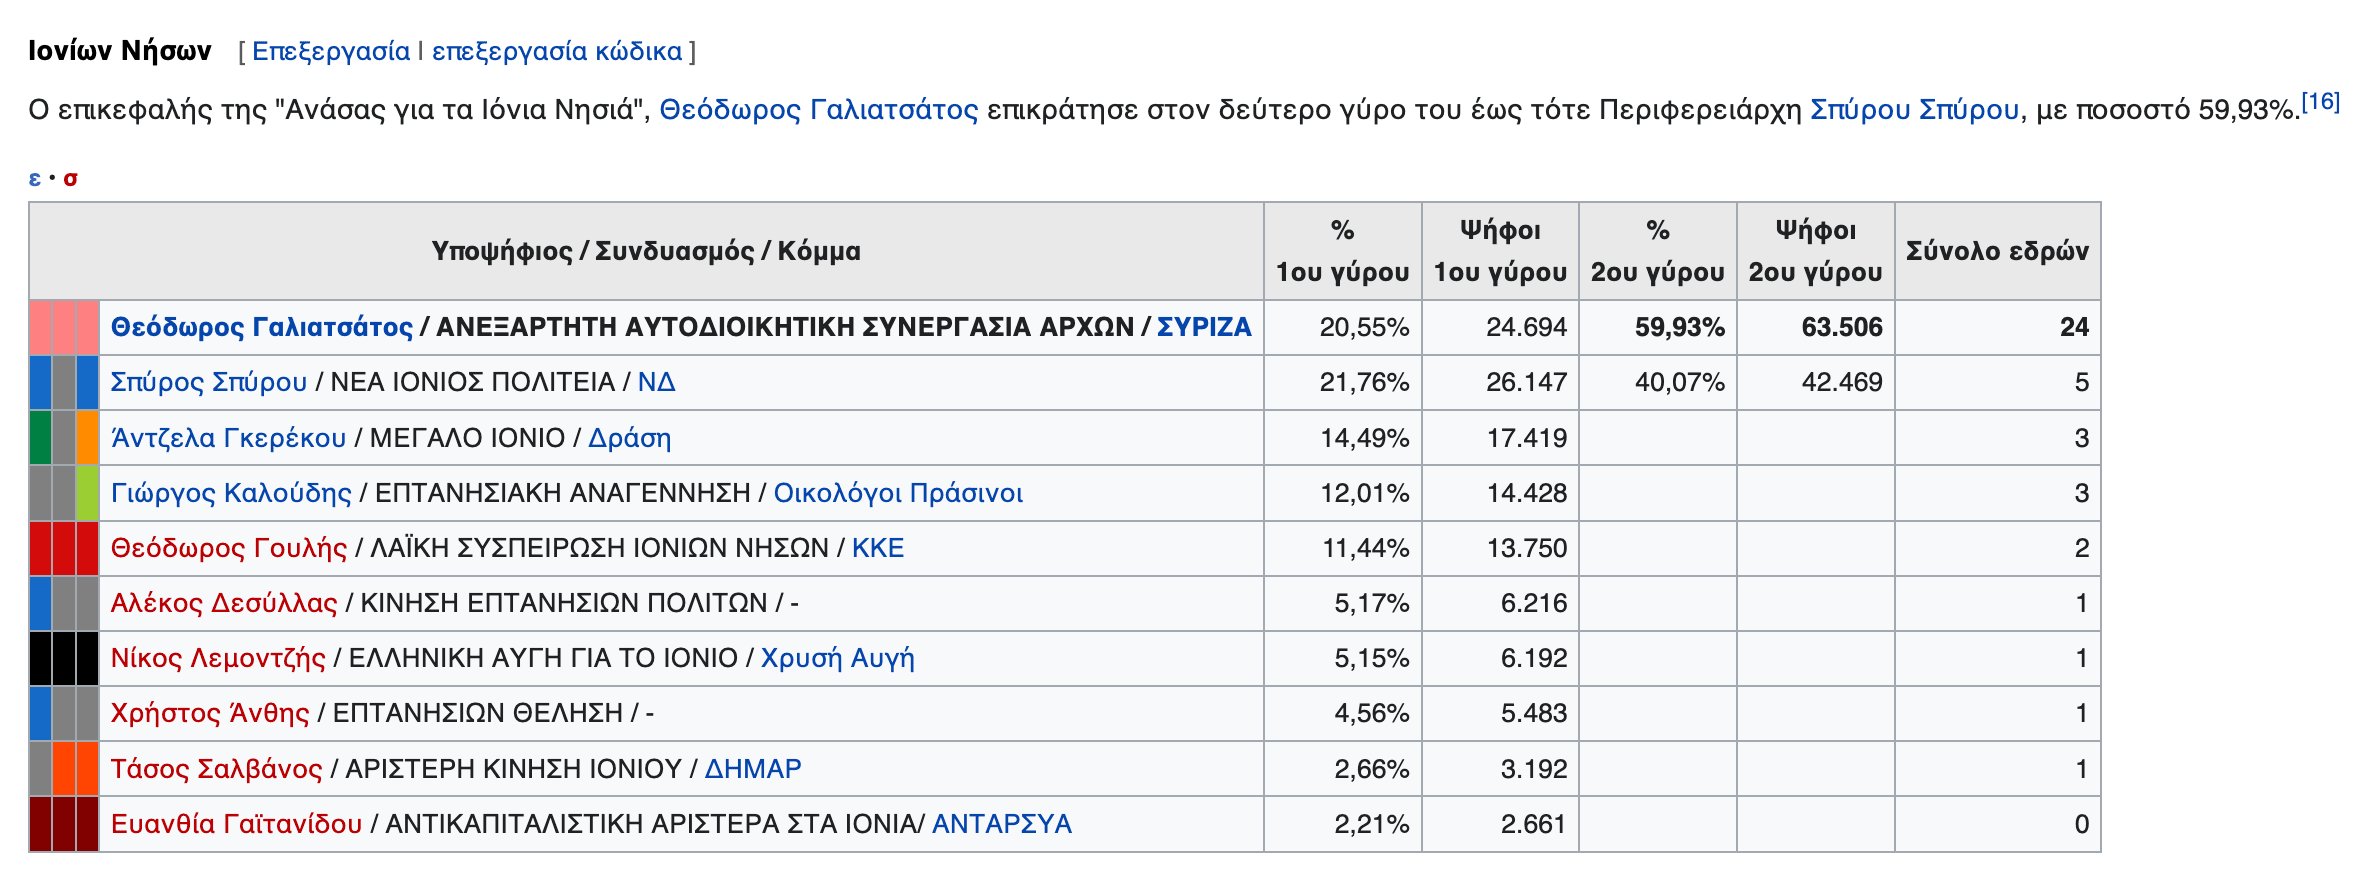The width and height of the screenshot is (2374, 874).
Task: Visit the Χρυσή Αυγή party page
Action: point(840,658)
